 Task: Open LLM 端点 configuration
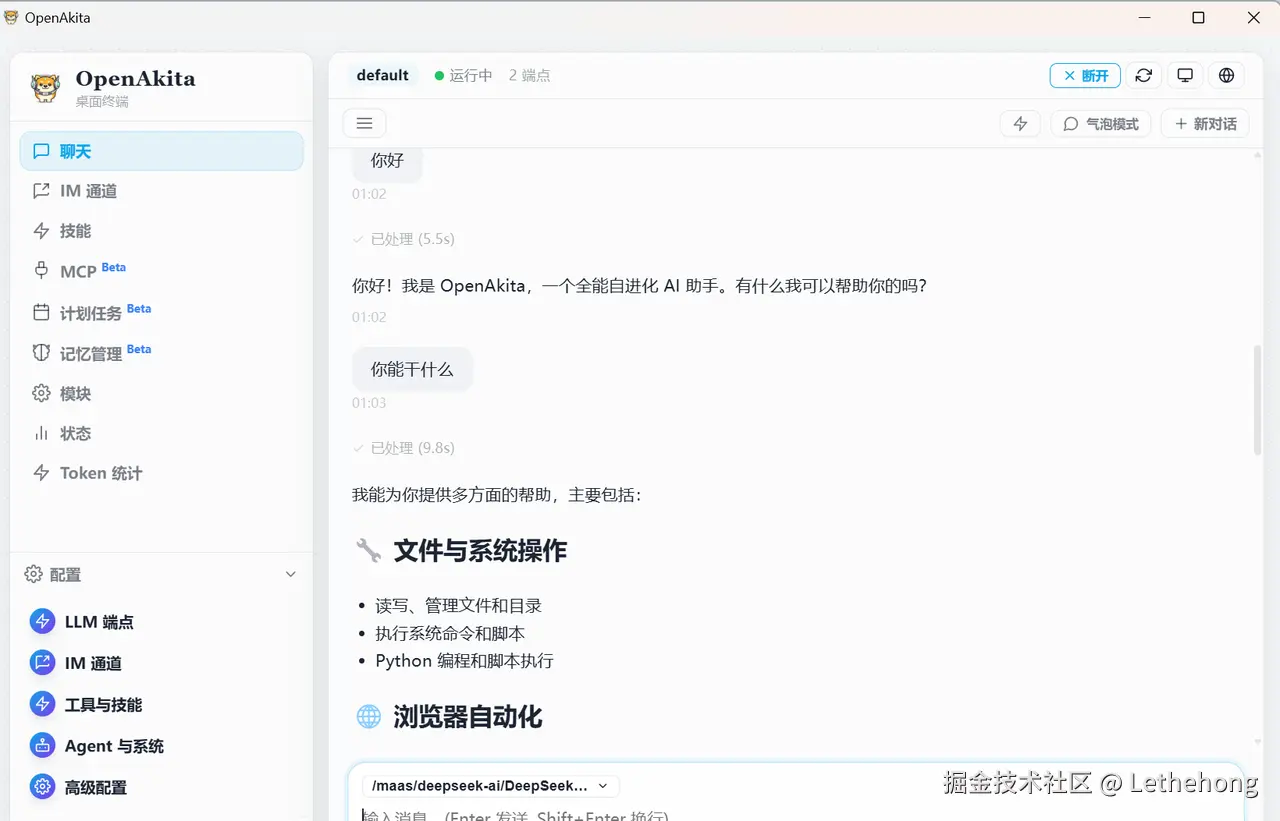161,622
